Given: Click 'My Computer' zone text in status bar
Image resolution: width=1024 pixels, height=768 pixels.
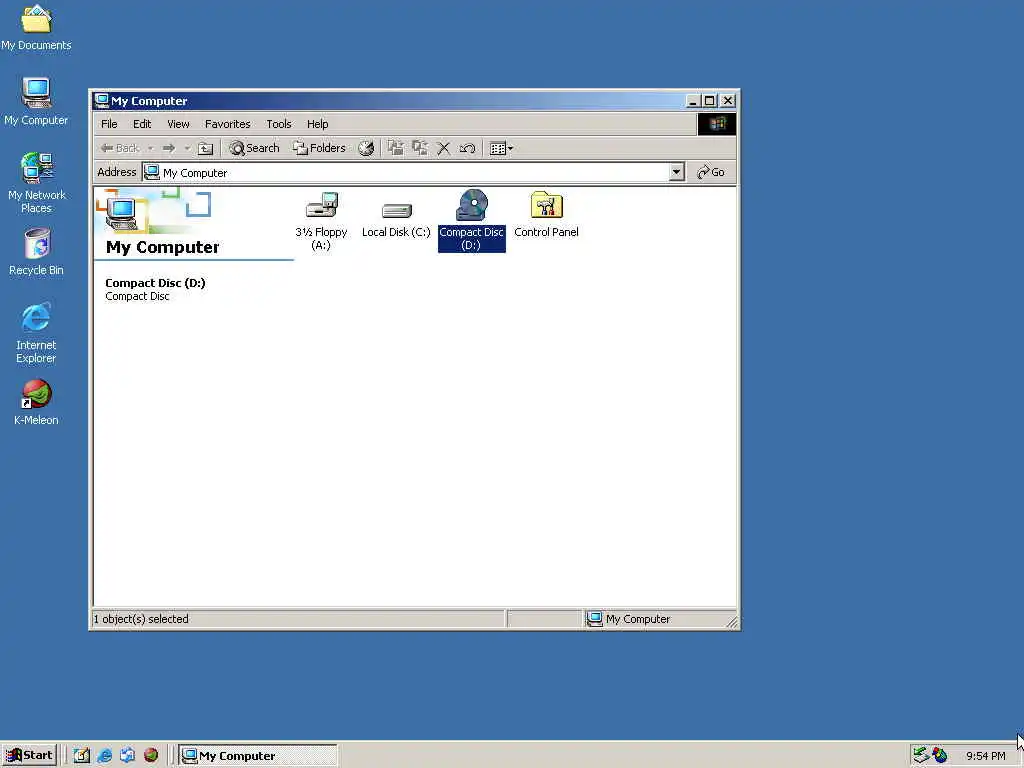Looking at the screenshot, I should coord(638,619).
